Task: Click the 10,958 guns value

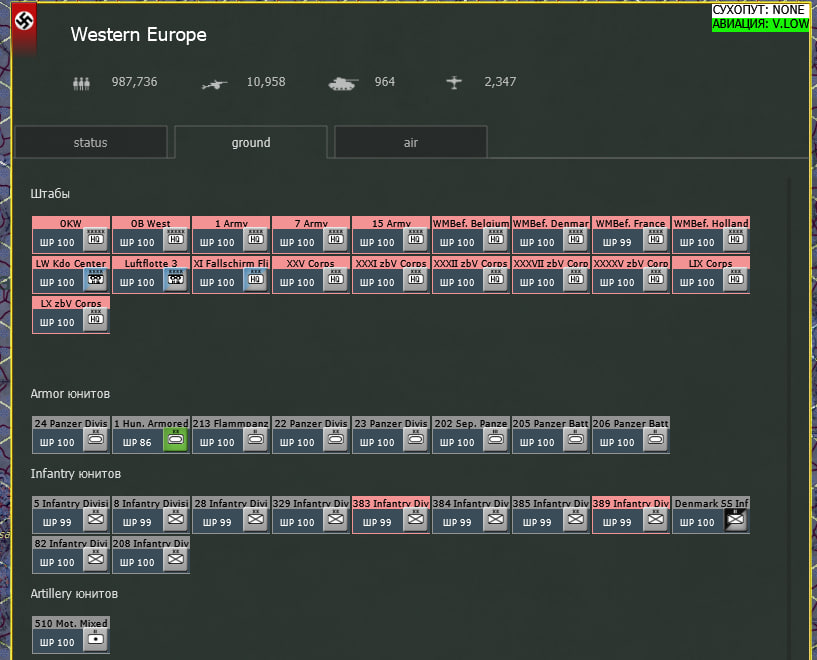Action: tap(266, 82)
